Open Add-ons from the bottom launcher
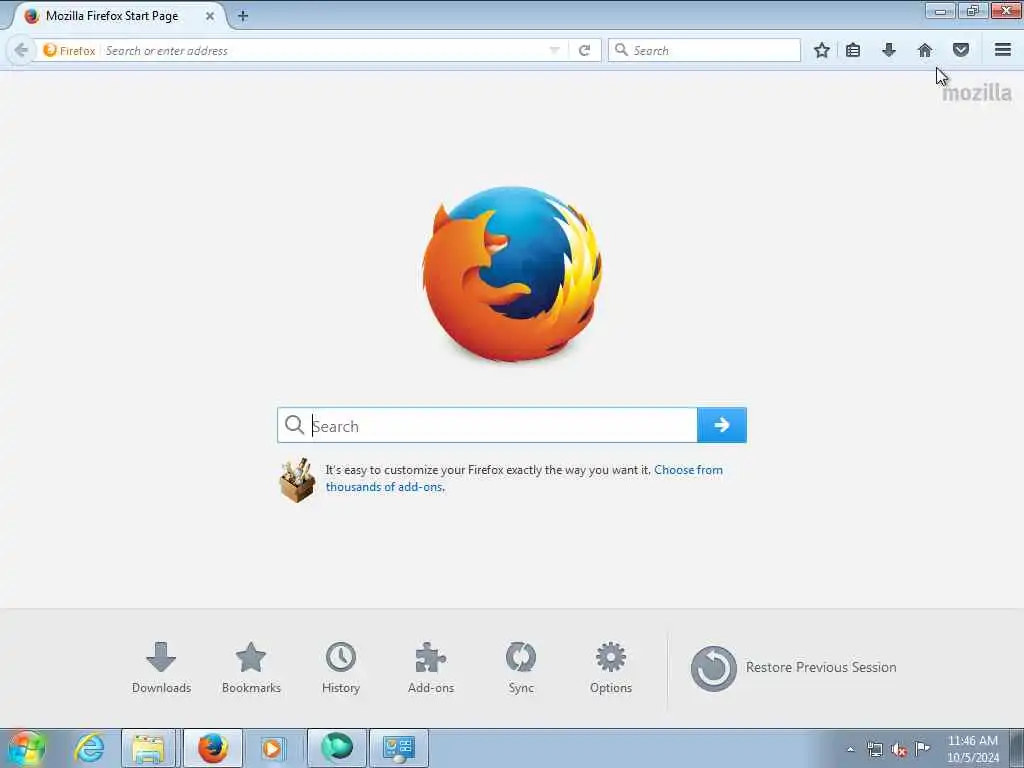Viewport: 1024px width, 768px height. pyautogui.click(x=430, y=667)
